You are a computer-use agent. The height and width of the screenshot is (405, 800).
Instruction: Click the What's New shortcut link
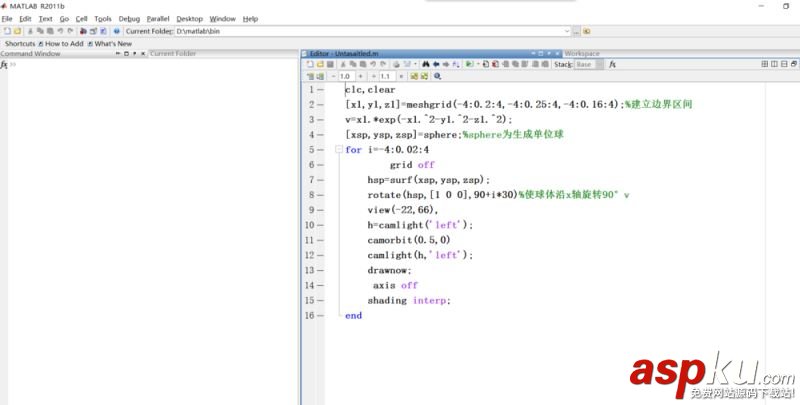pyautogui.click(x=110, y=44)
